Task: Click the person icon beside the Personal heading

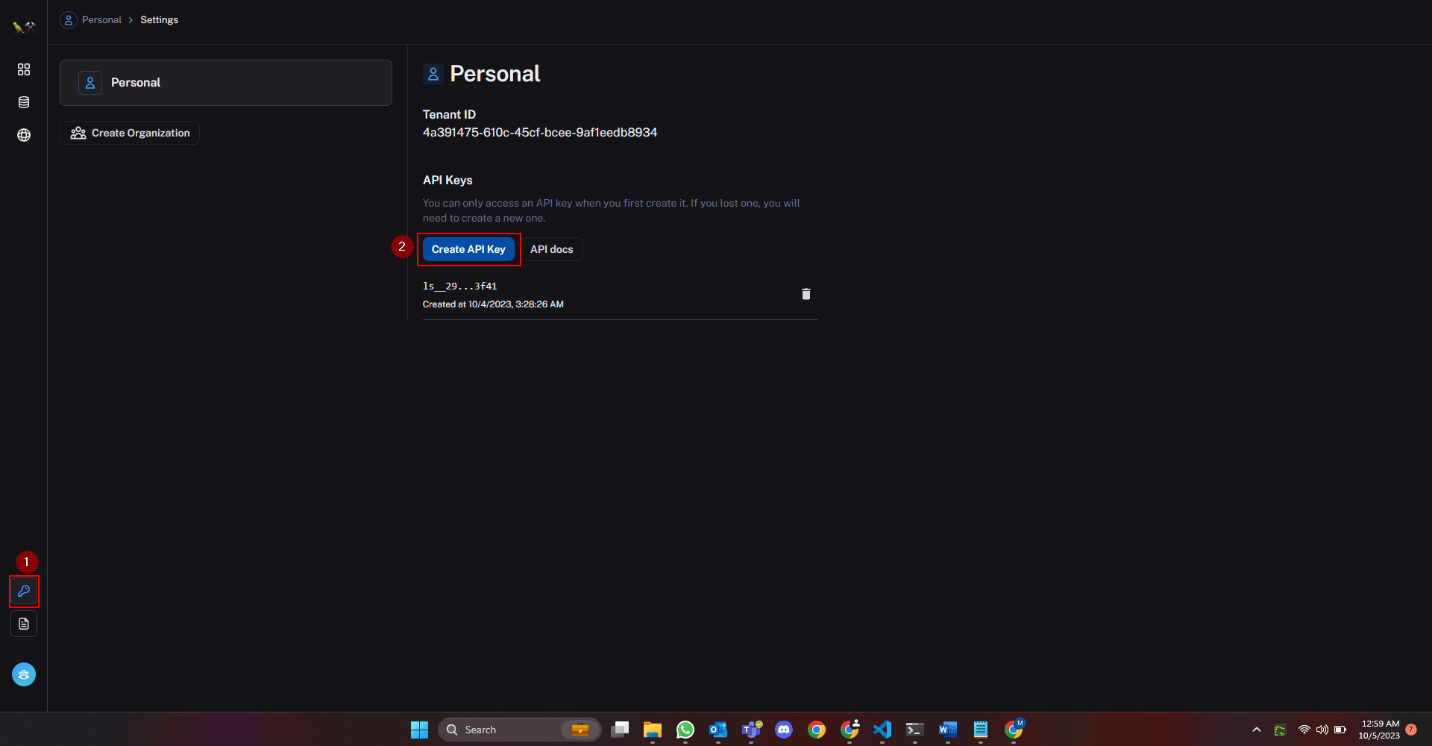Action: pos(432,73)
